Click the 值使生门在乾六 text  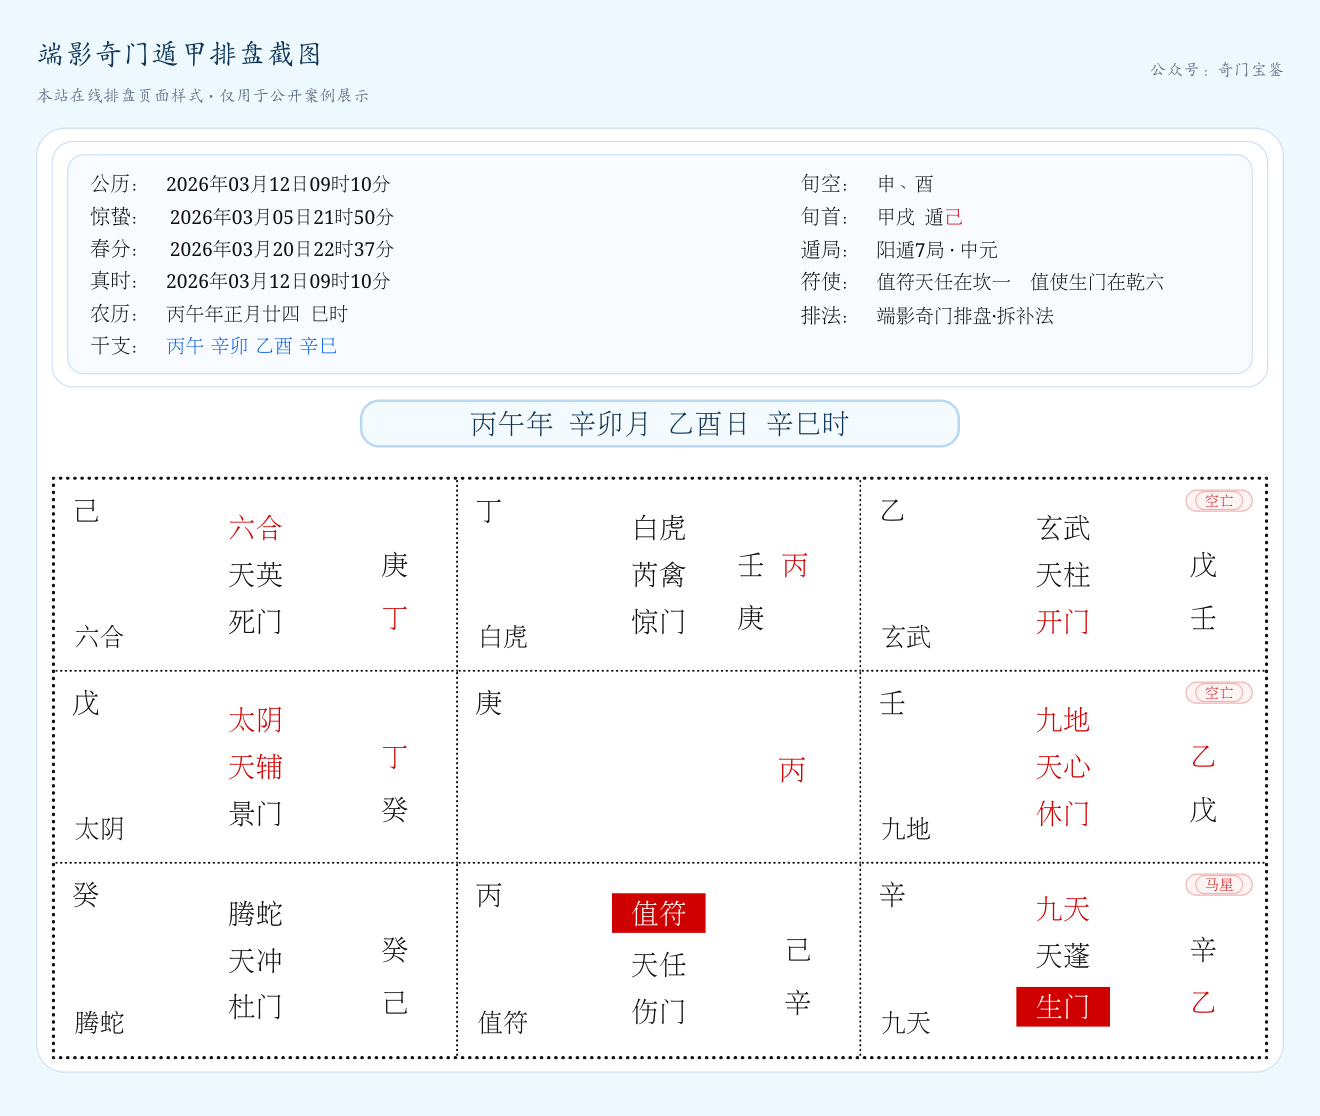1097,282
